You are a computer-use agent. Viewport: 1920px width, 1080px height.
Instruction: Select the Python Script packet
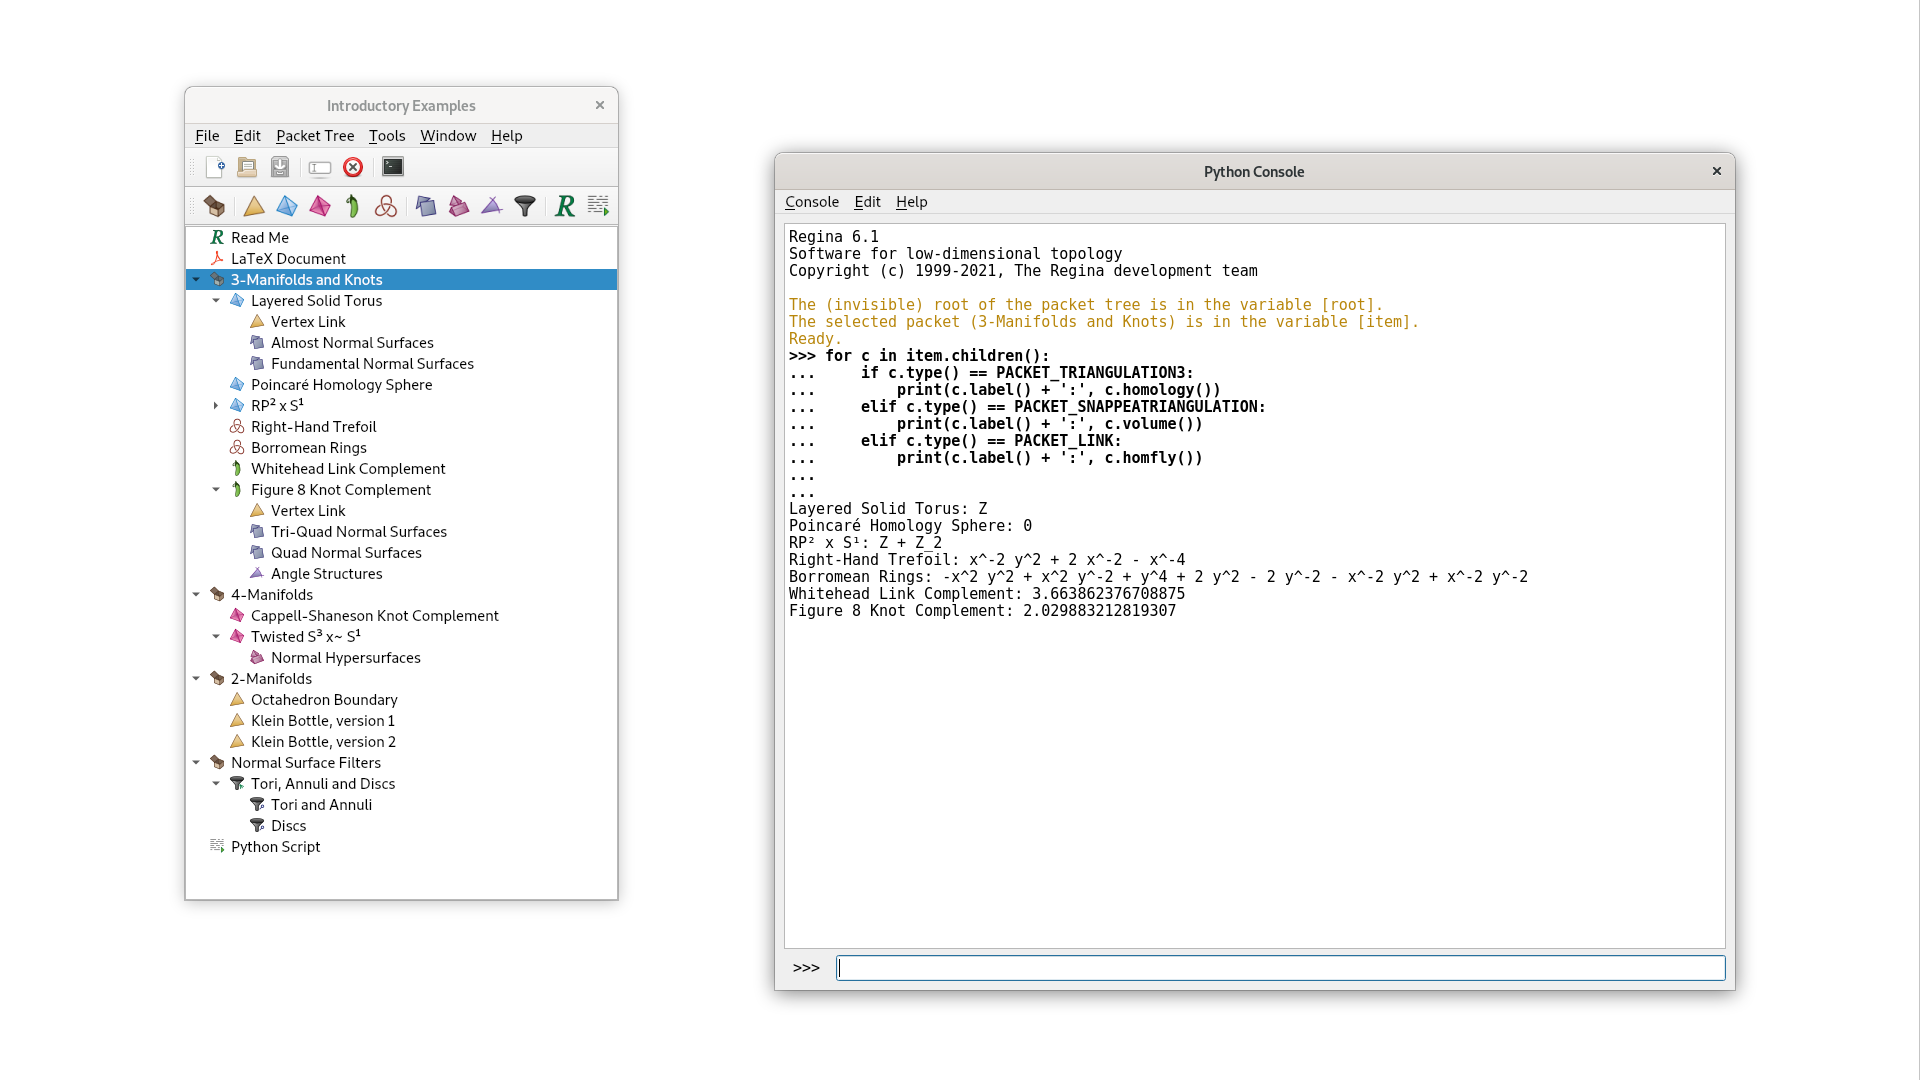(275, 847)
